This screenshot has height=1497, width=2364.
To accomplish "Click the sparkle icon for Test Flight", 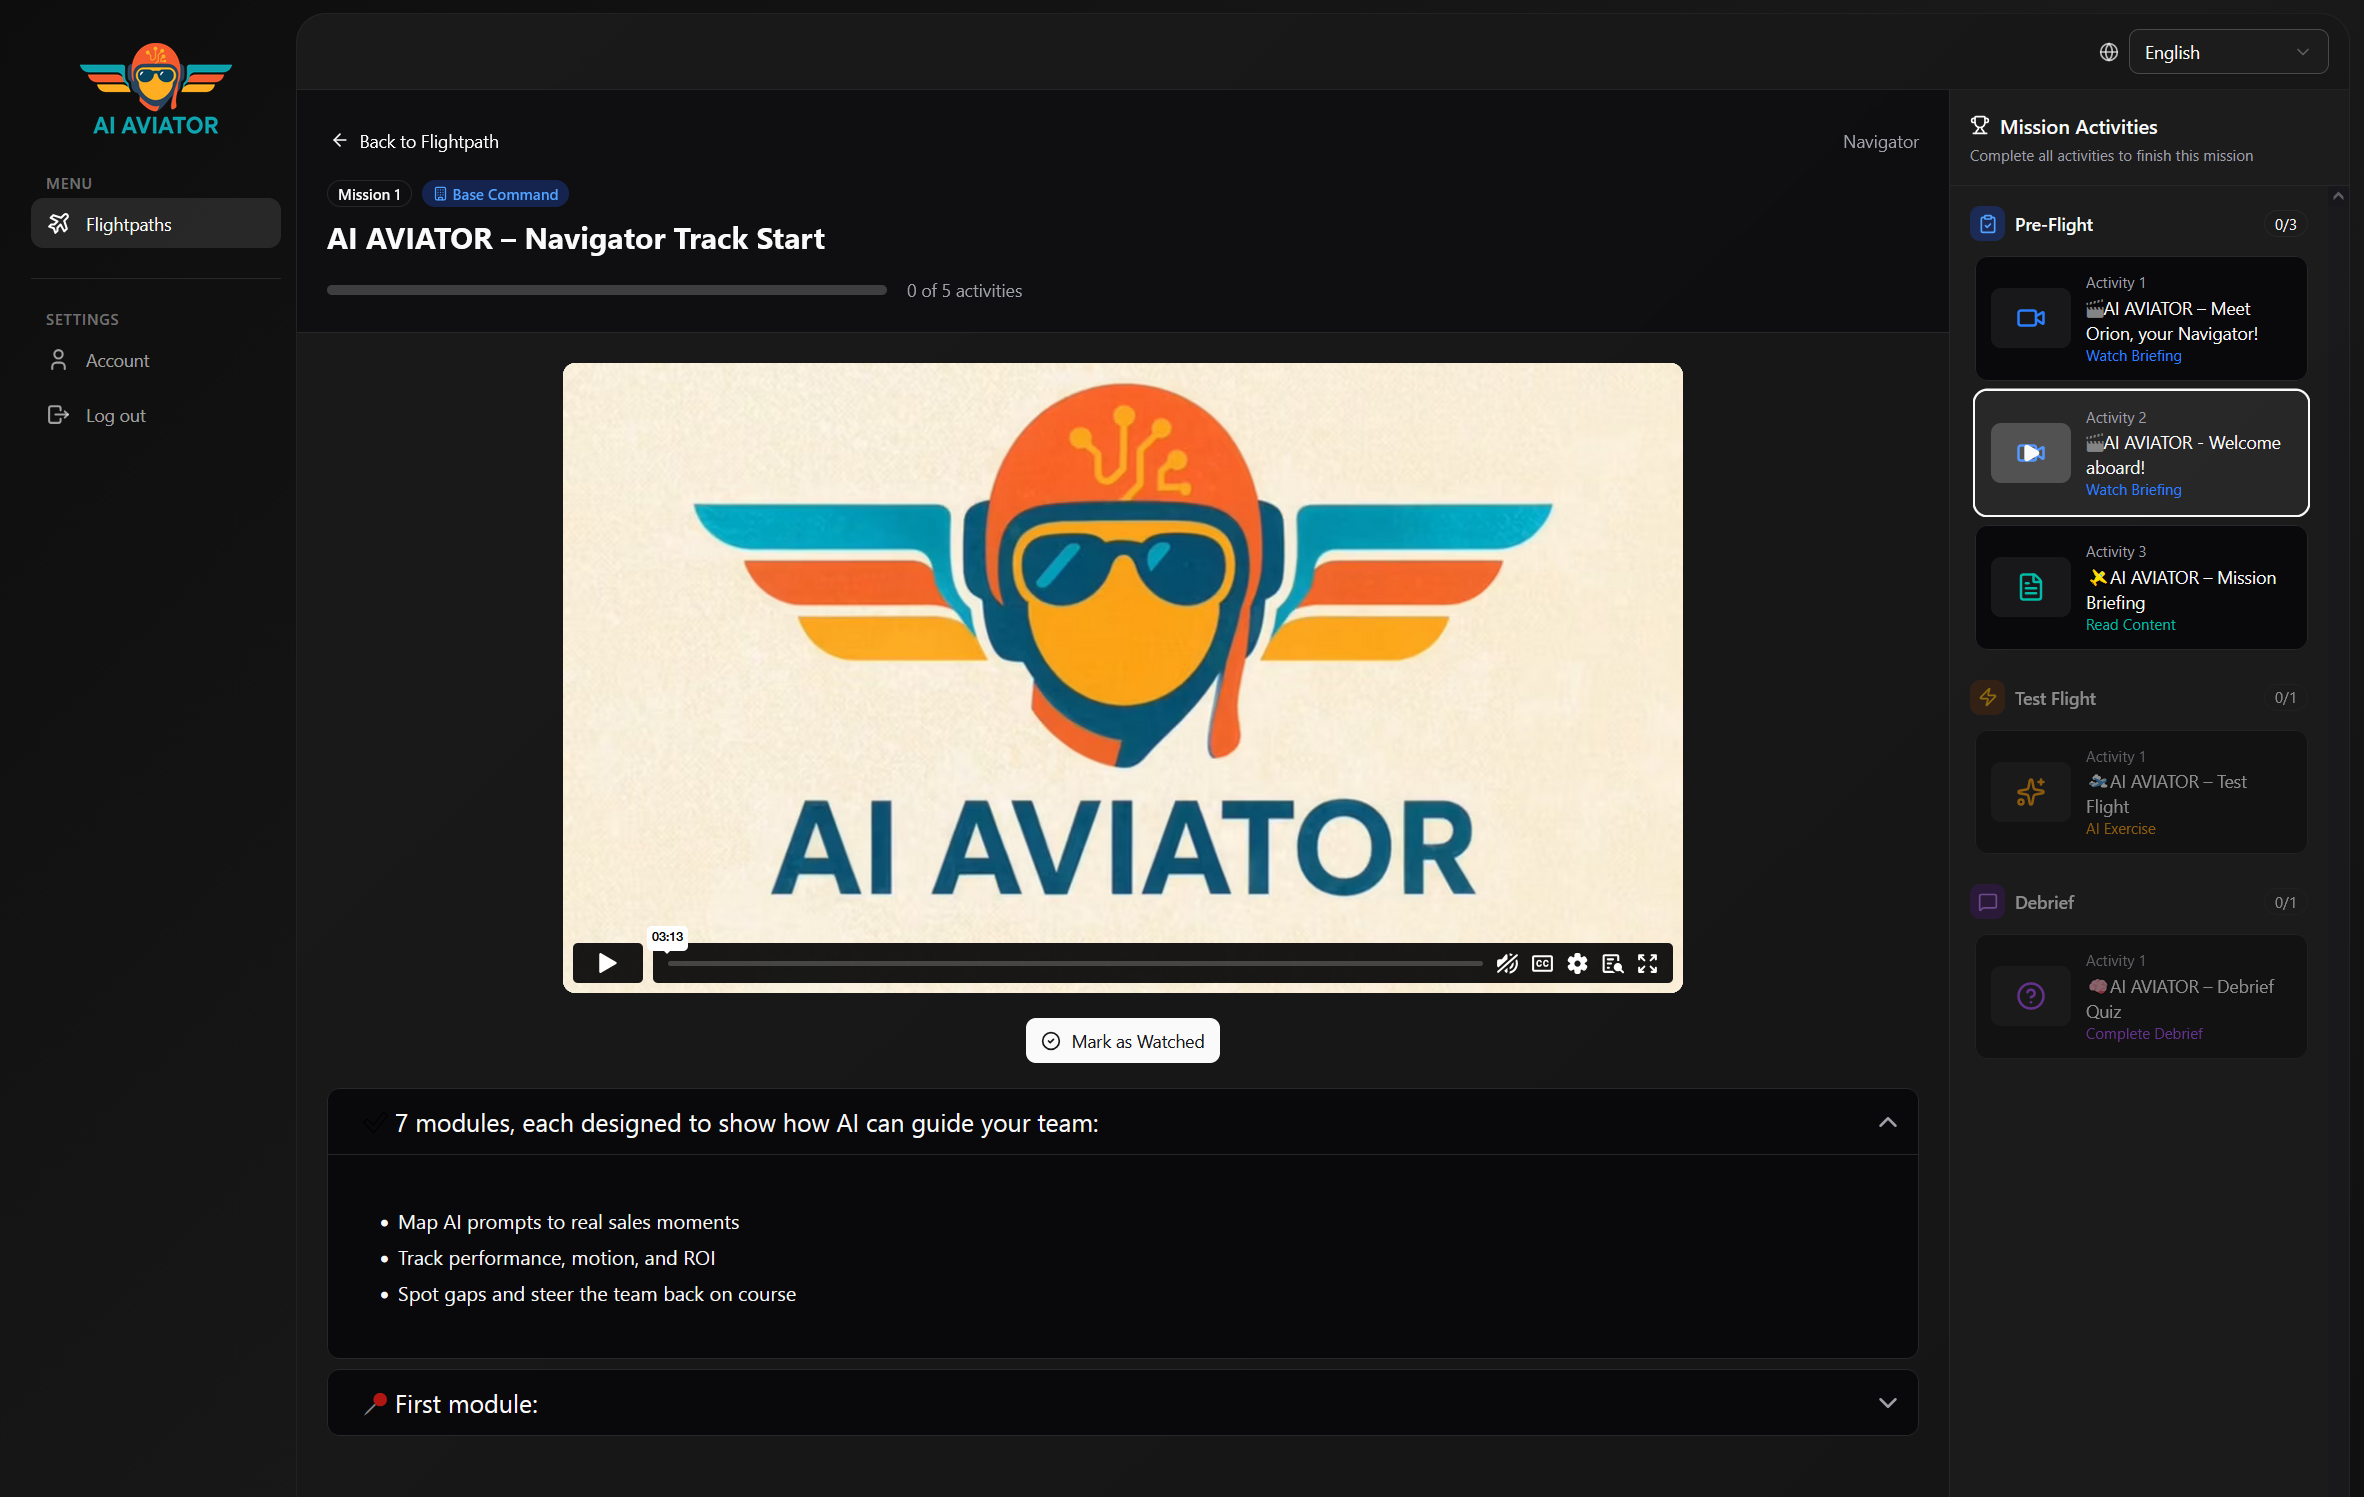I will click(2030, 792).
